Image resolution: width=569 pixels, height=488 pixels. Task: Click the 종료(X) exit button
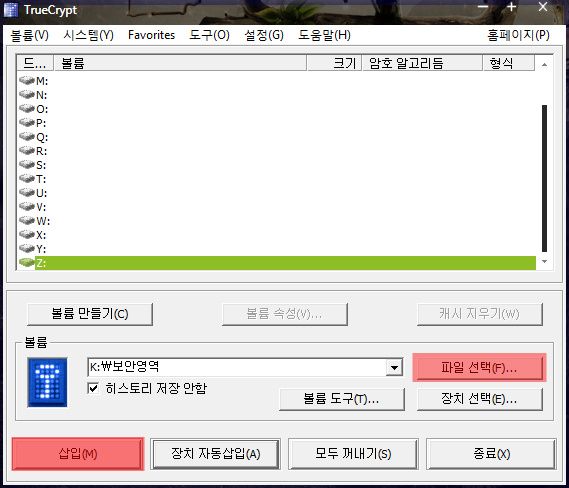tap(491, 454)
